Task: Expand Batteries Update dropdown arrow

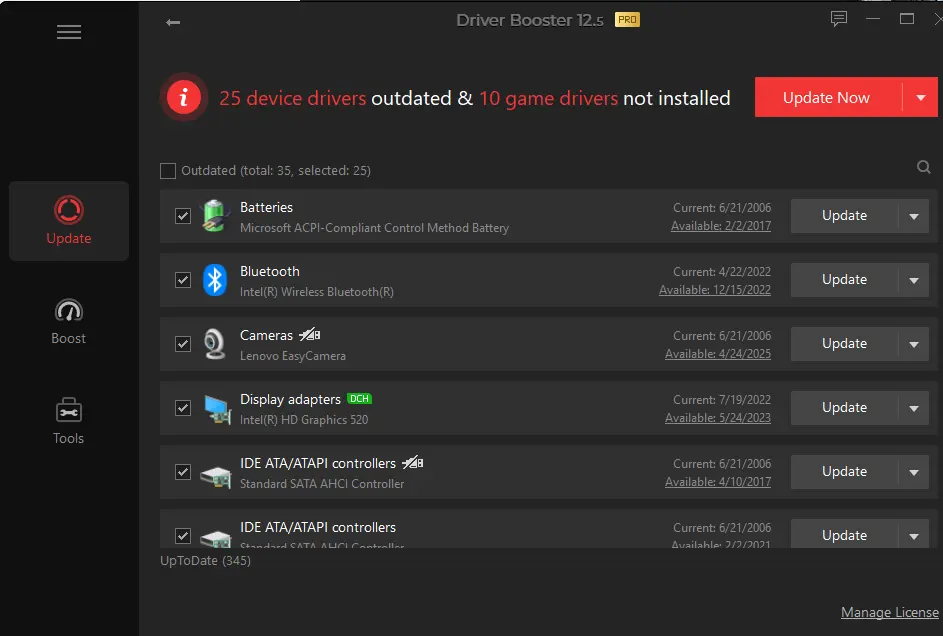Action: (x=914, y=216)
